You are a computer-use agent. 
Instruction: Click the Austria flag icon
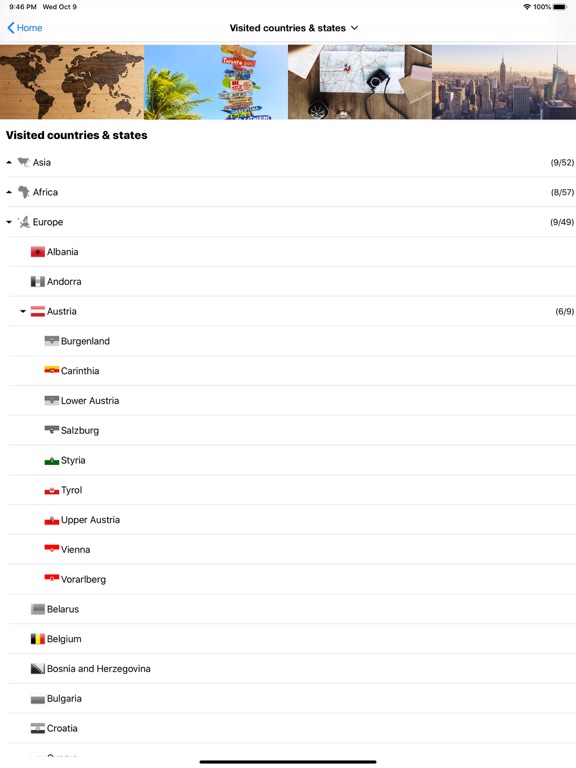coord(38,311)
